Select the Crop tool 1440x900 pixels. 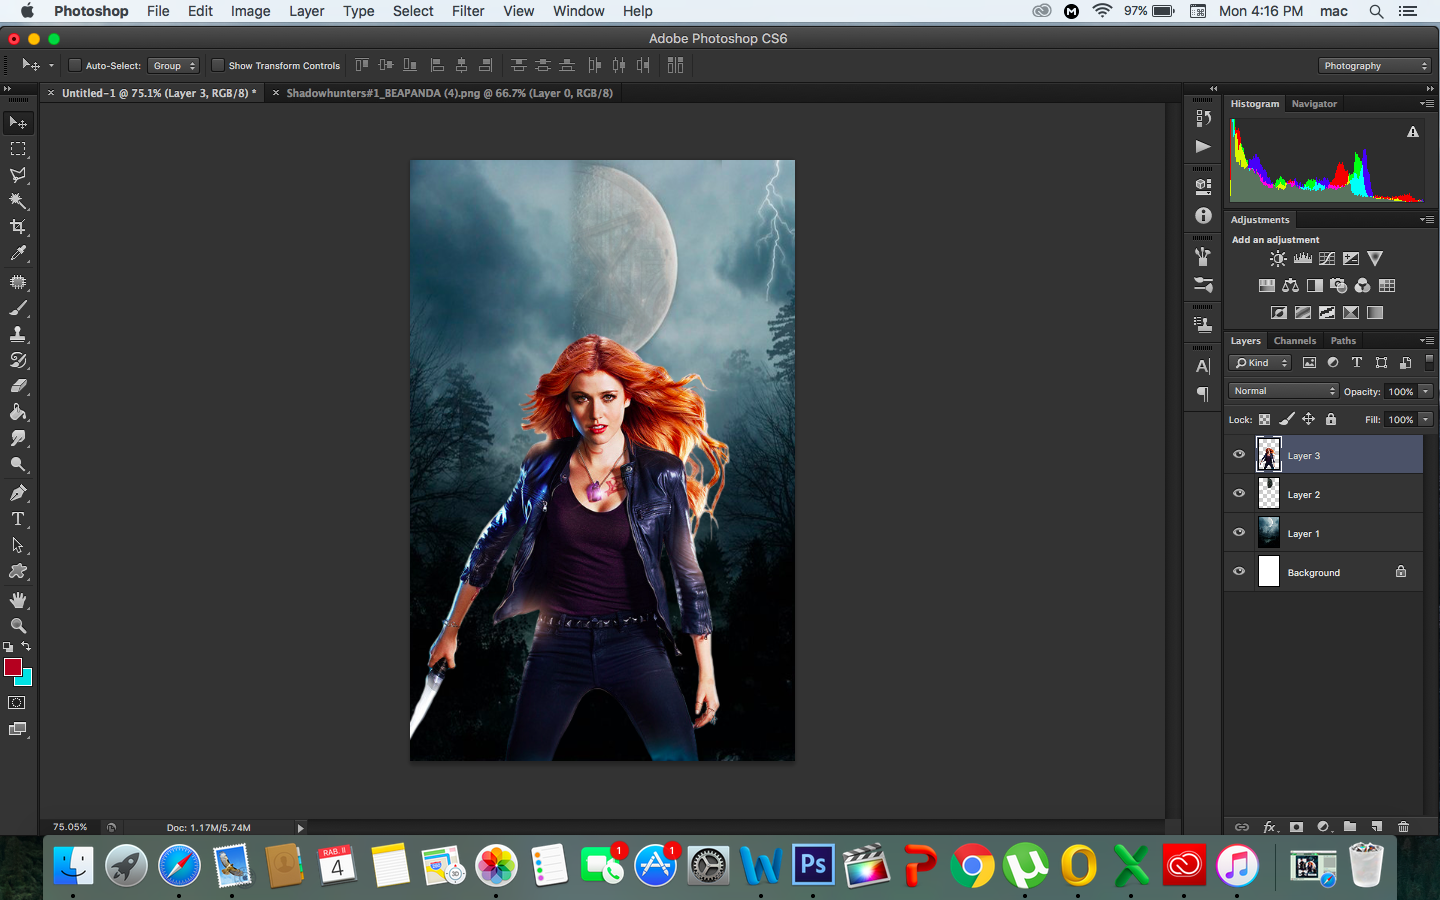coord(18,227)
